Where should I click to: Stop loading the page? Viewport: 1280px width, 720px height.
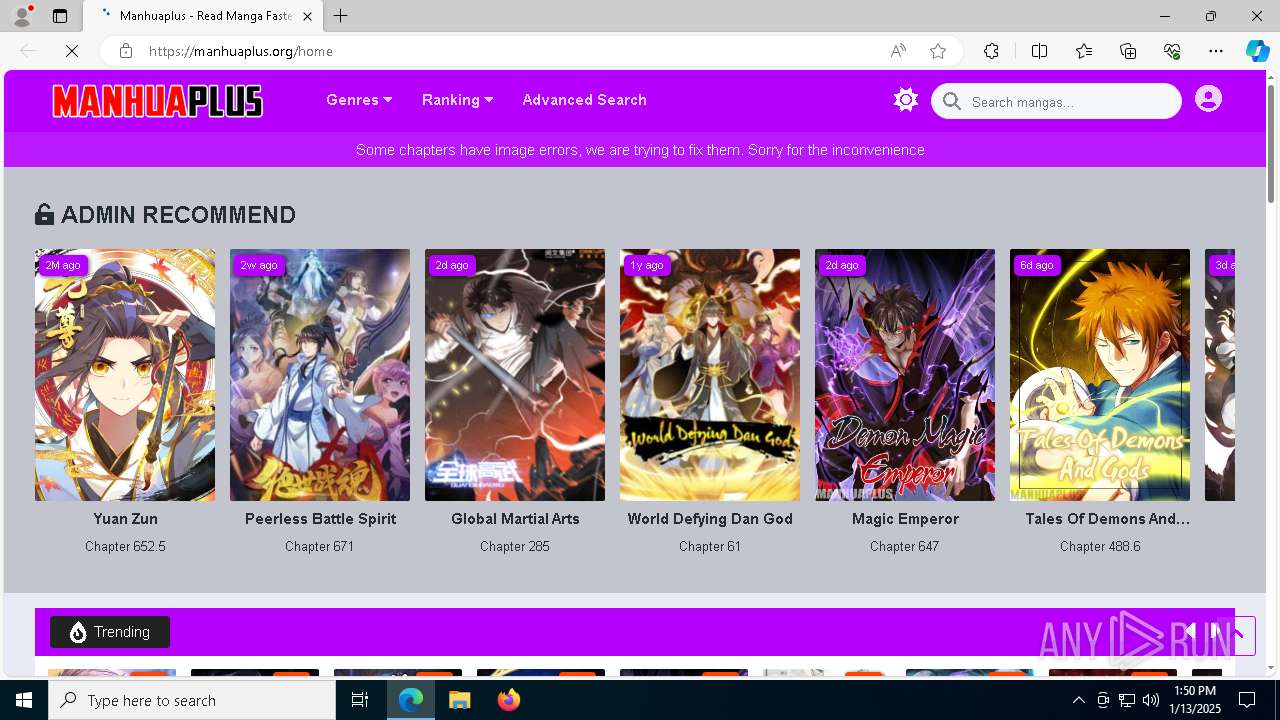(x=72, y=51)
